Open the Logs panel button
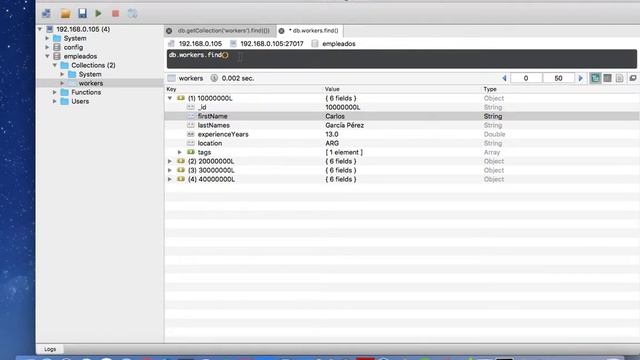 [50, 349]
